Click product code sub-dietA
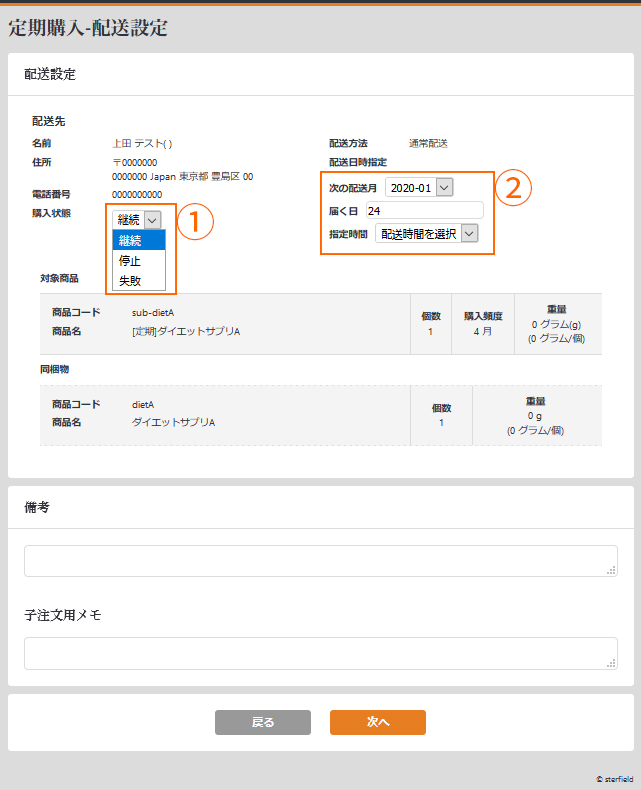The height and width of the screenshot is (790, 641). pyautogui.click(x=153, y=313)
